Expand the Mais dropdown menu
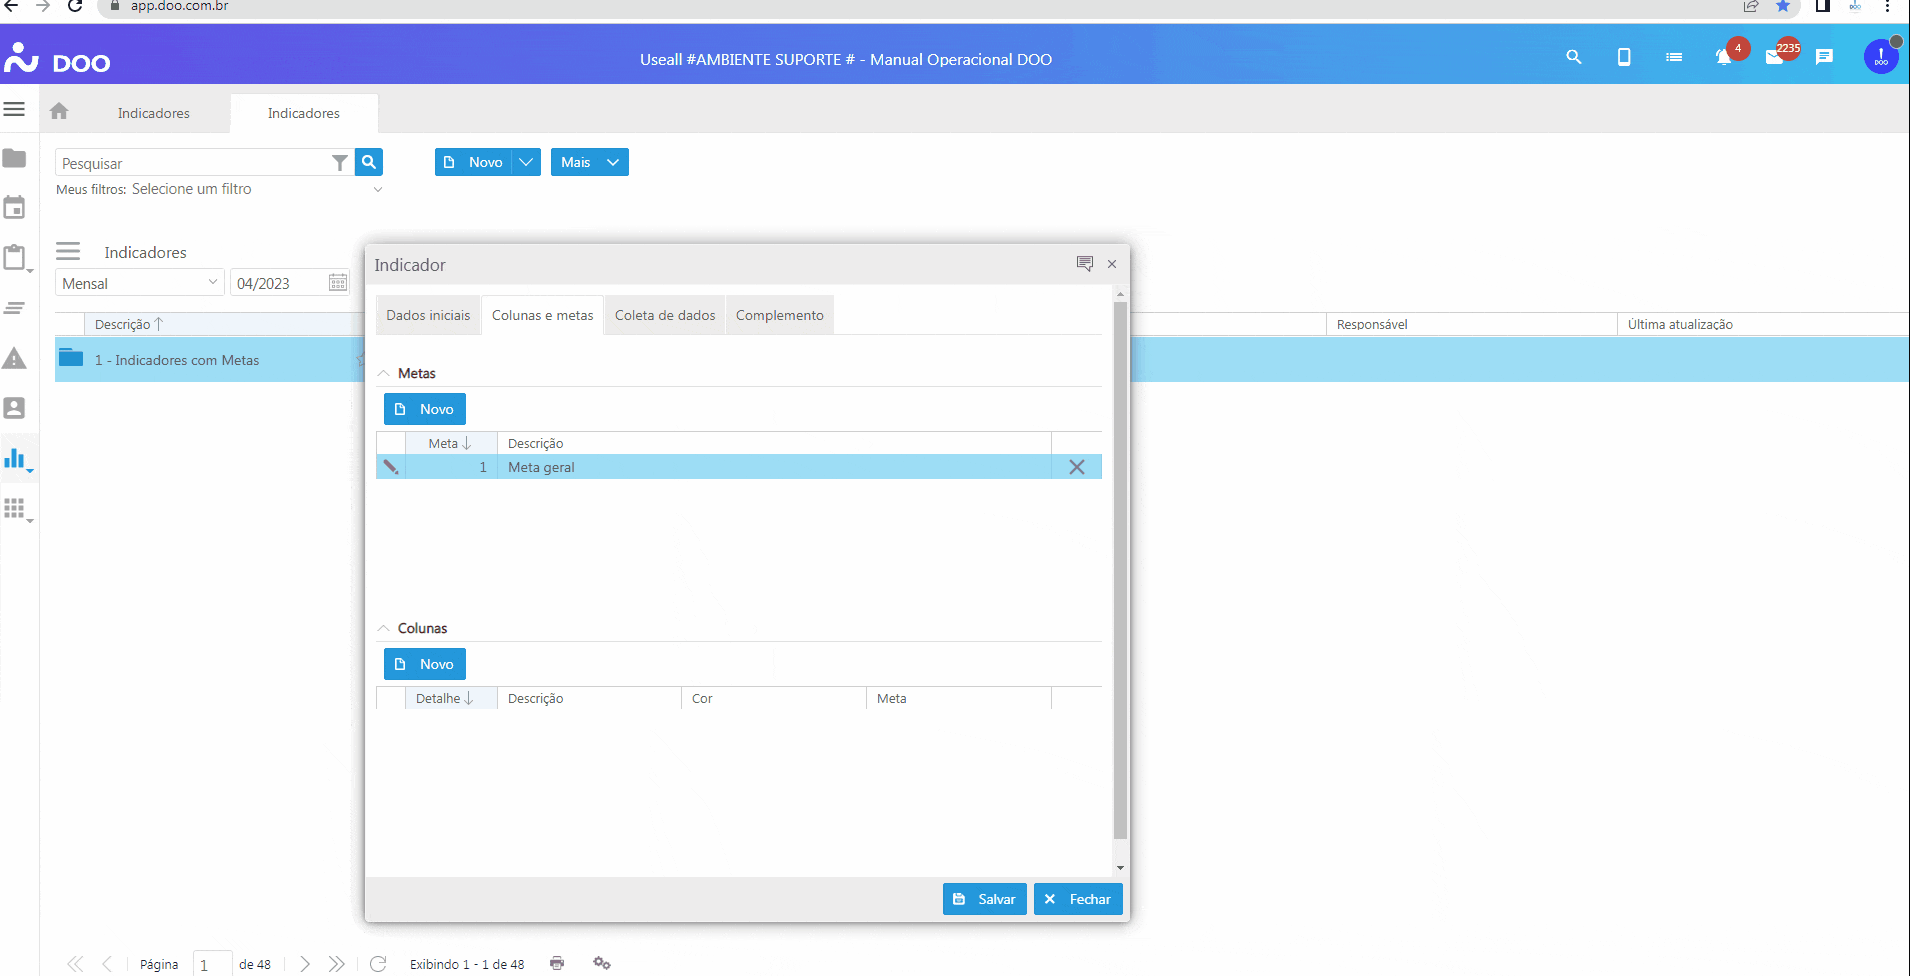Screen dimensions: 1910x976 [612, 162]
